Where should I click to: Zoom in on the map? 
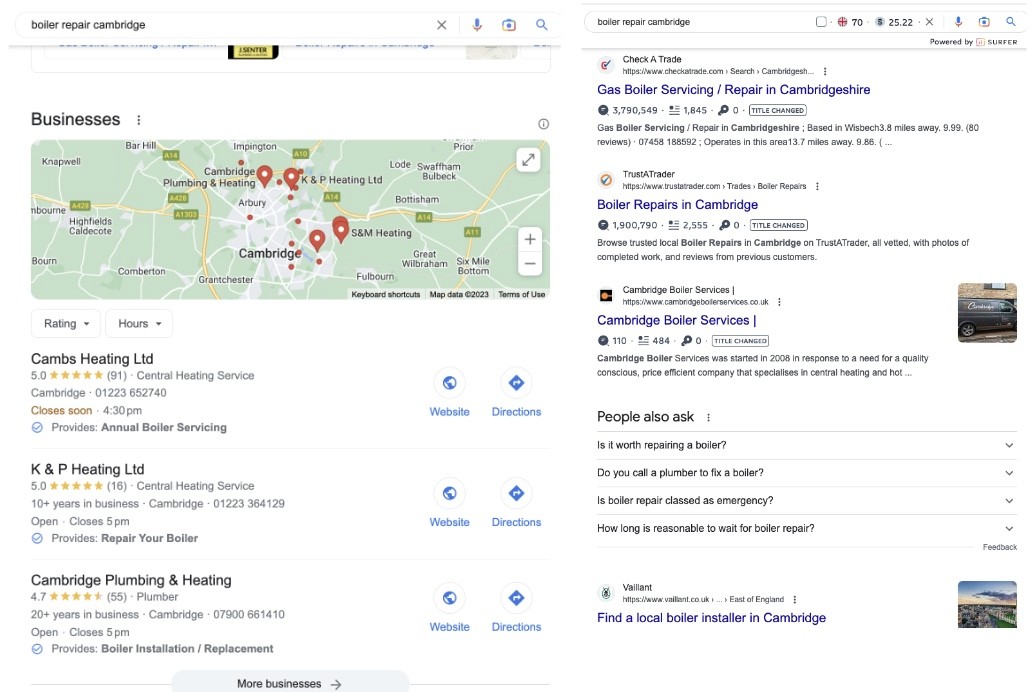(530, 239)
